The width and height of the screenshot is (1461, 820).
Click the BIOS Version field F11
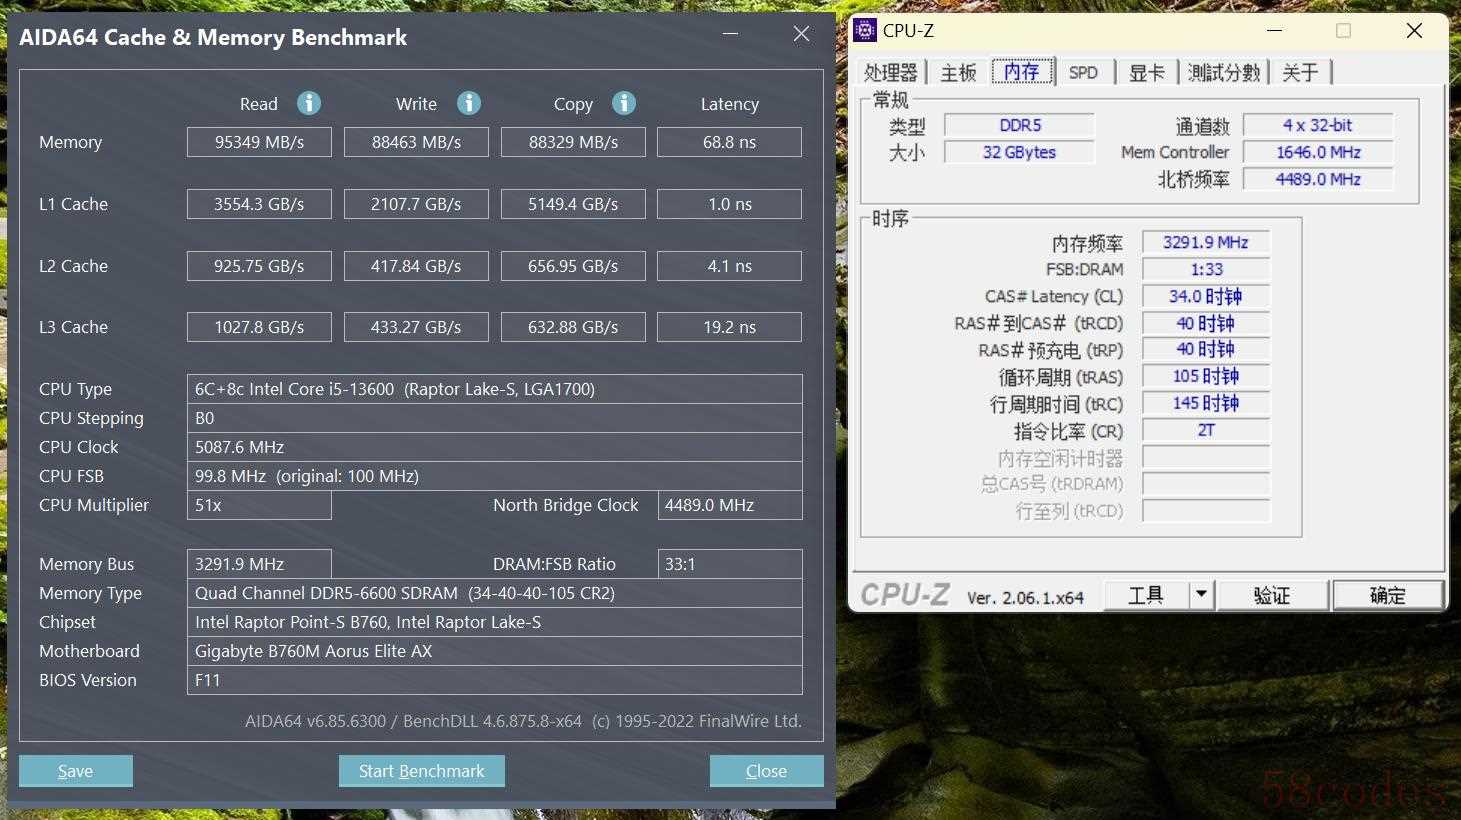click(494, 680)
